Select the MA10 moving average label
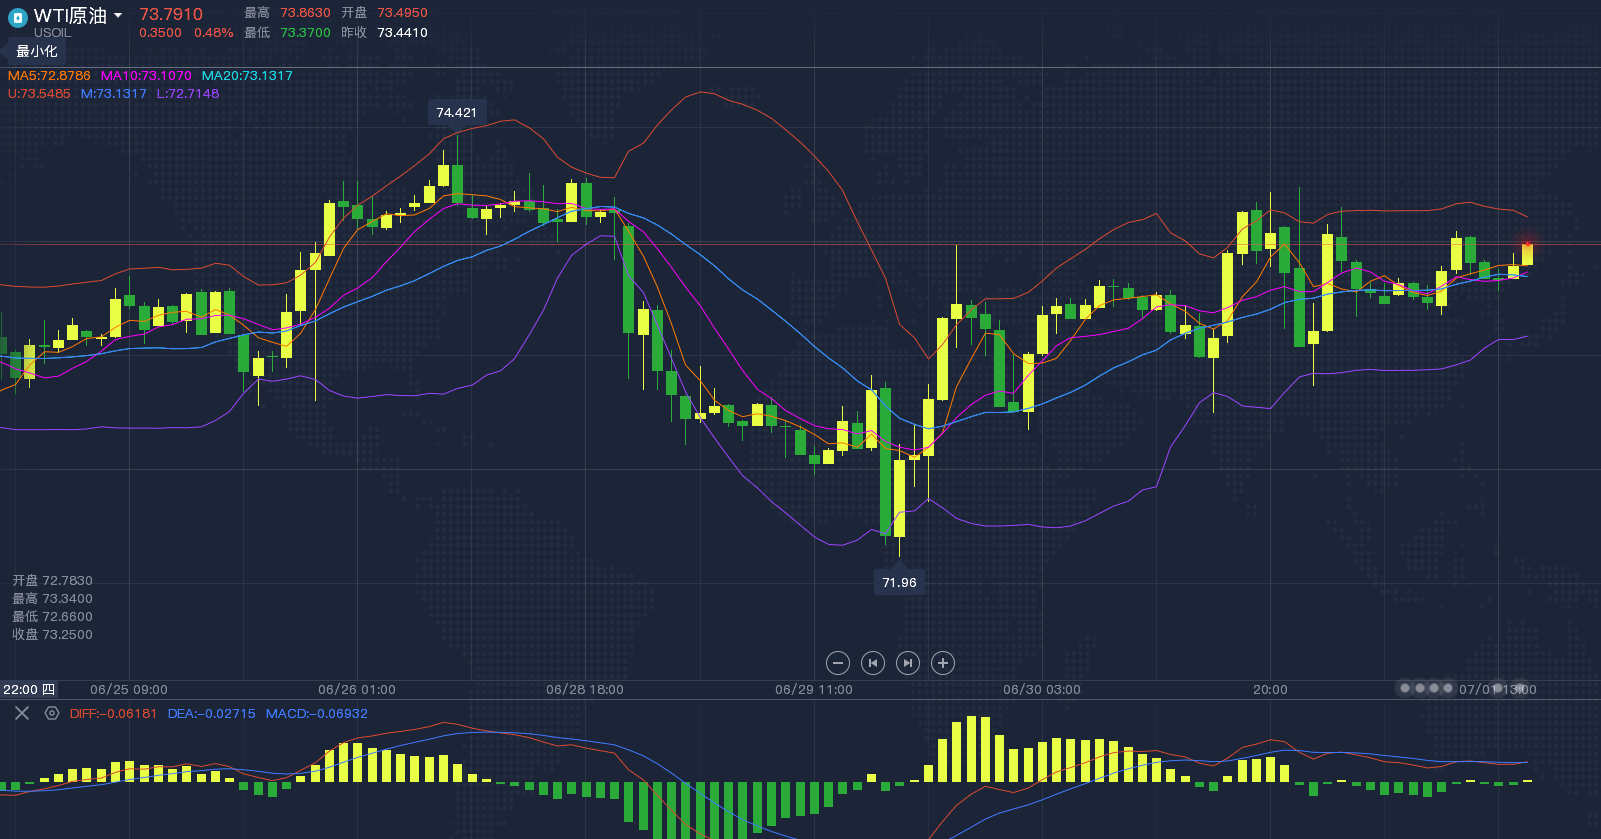This screenshot has width=1601, height=839. click(x=146, y=76)
